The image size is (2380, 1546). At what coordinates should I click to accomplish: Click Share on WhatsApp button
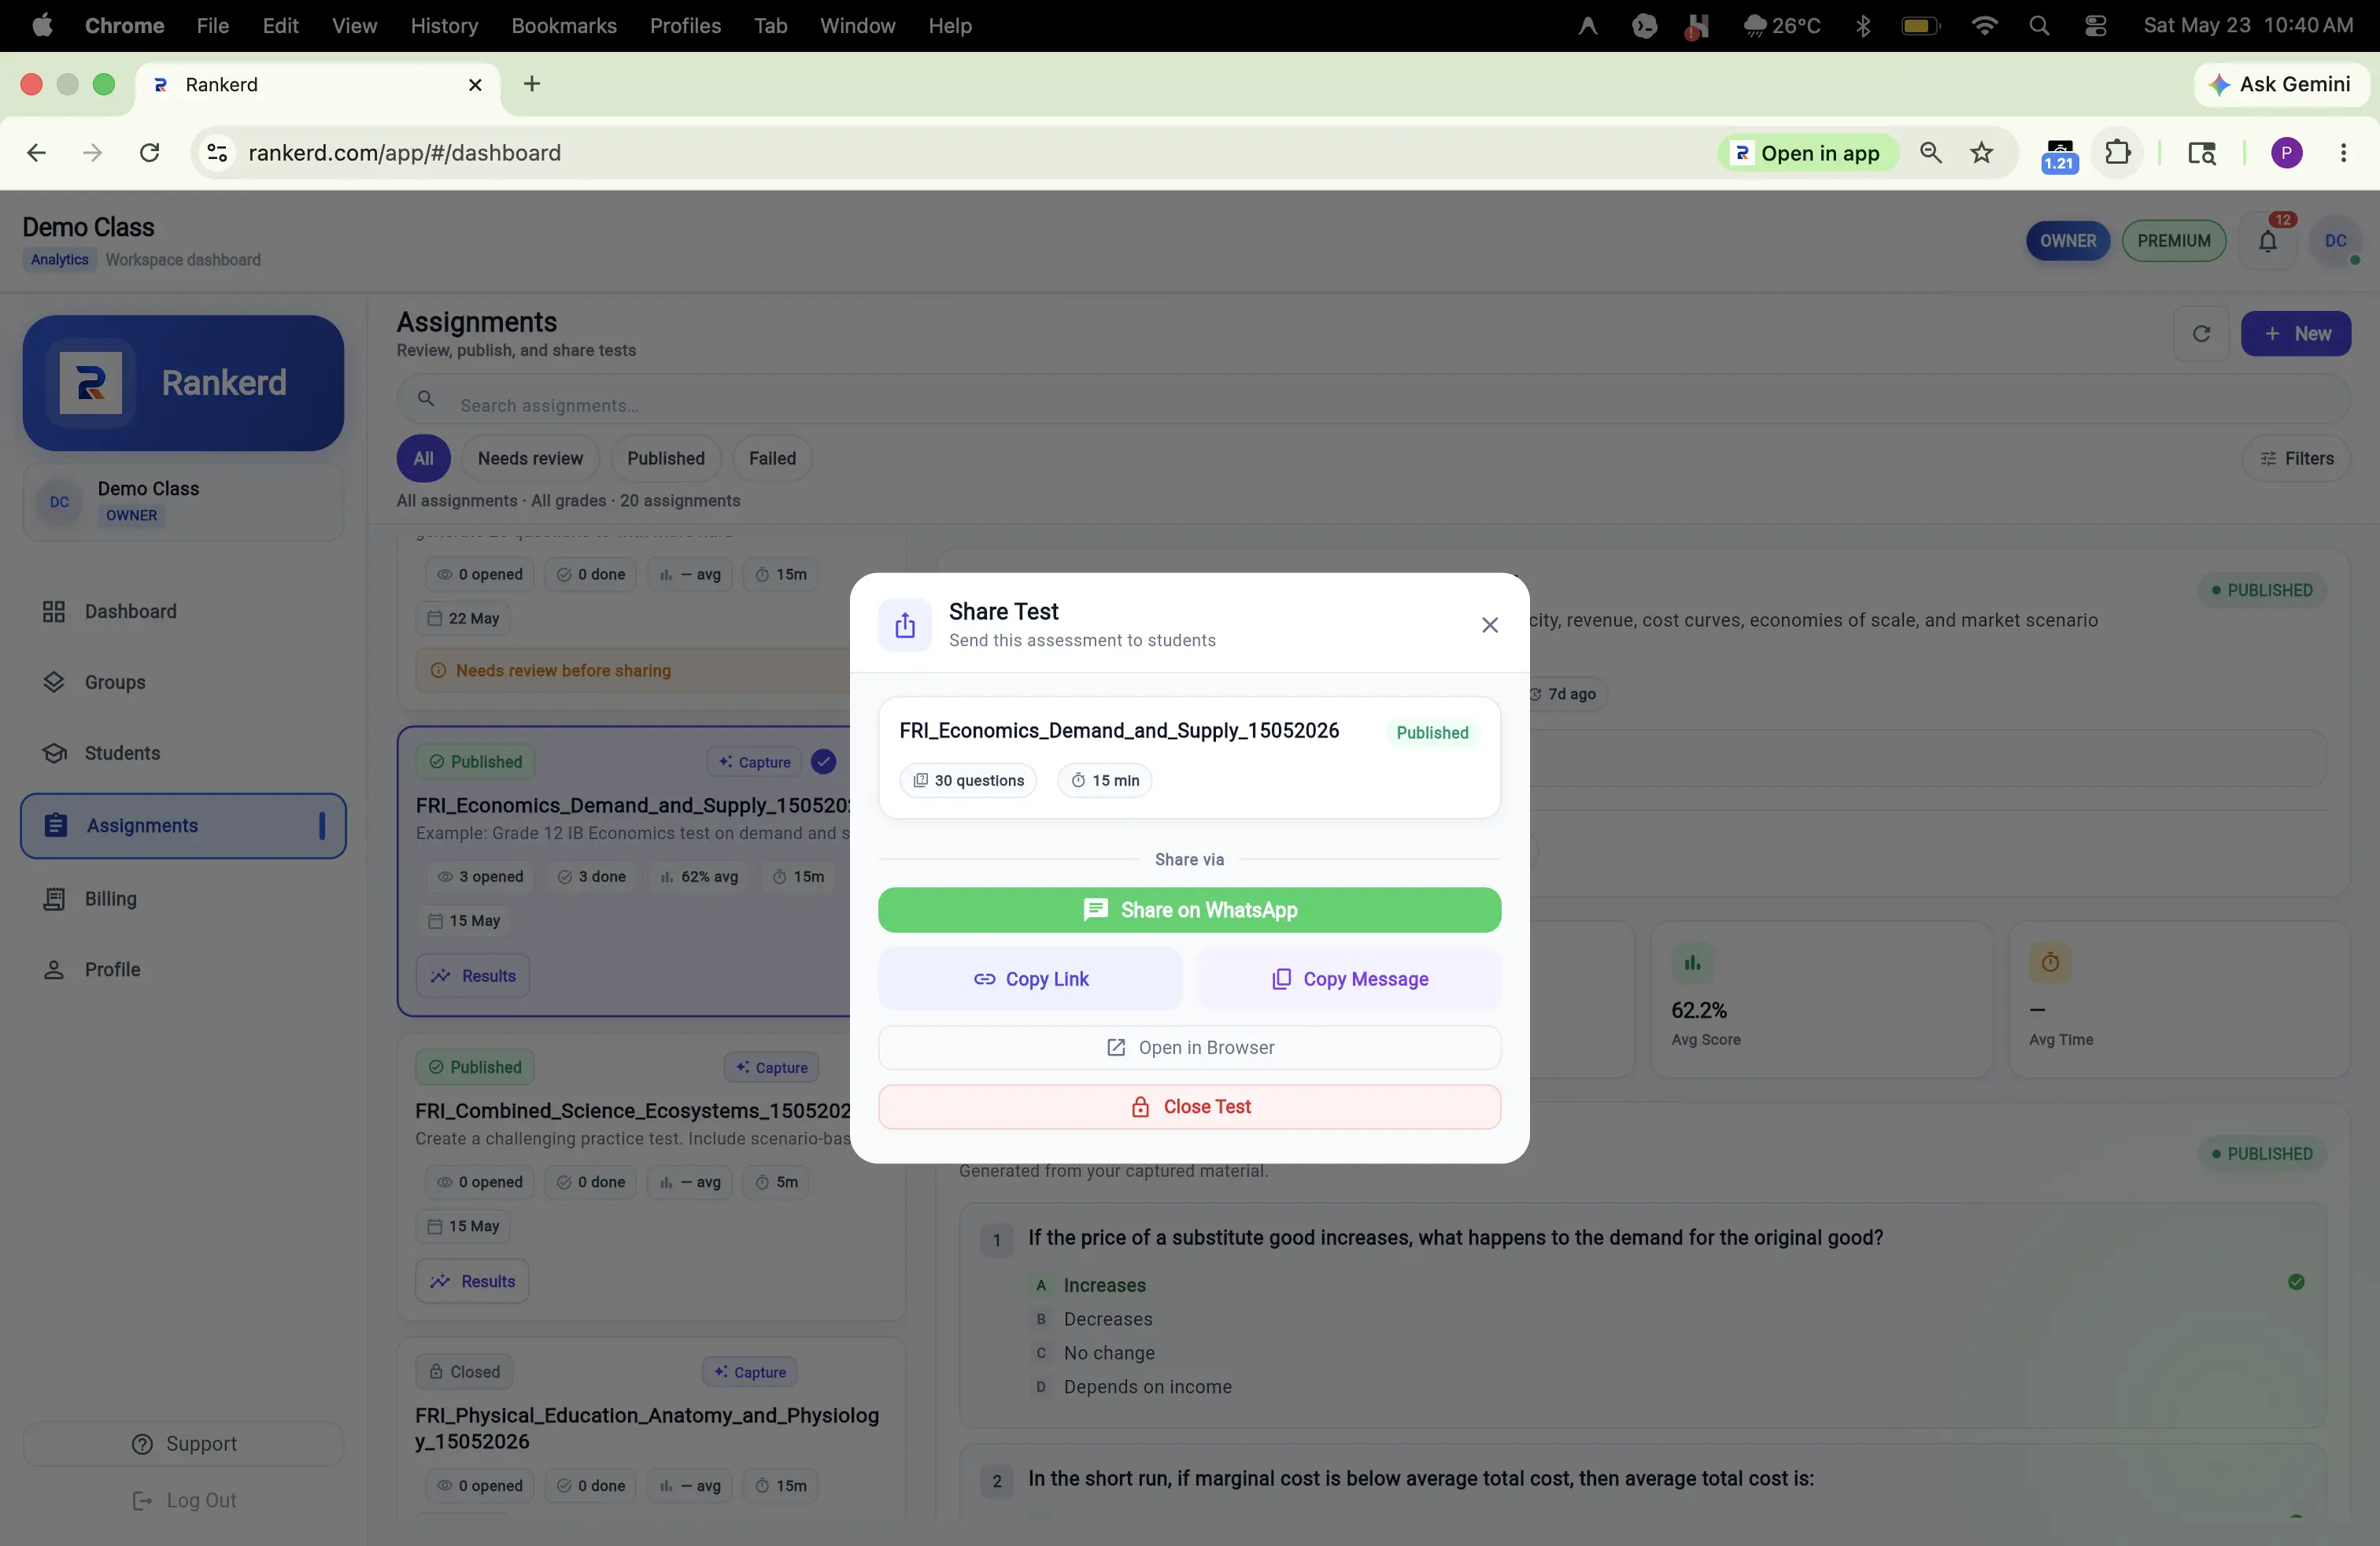pyautogui.click(x=1189, y=910)
